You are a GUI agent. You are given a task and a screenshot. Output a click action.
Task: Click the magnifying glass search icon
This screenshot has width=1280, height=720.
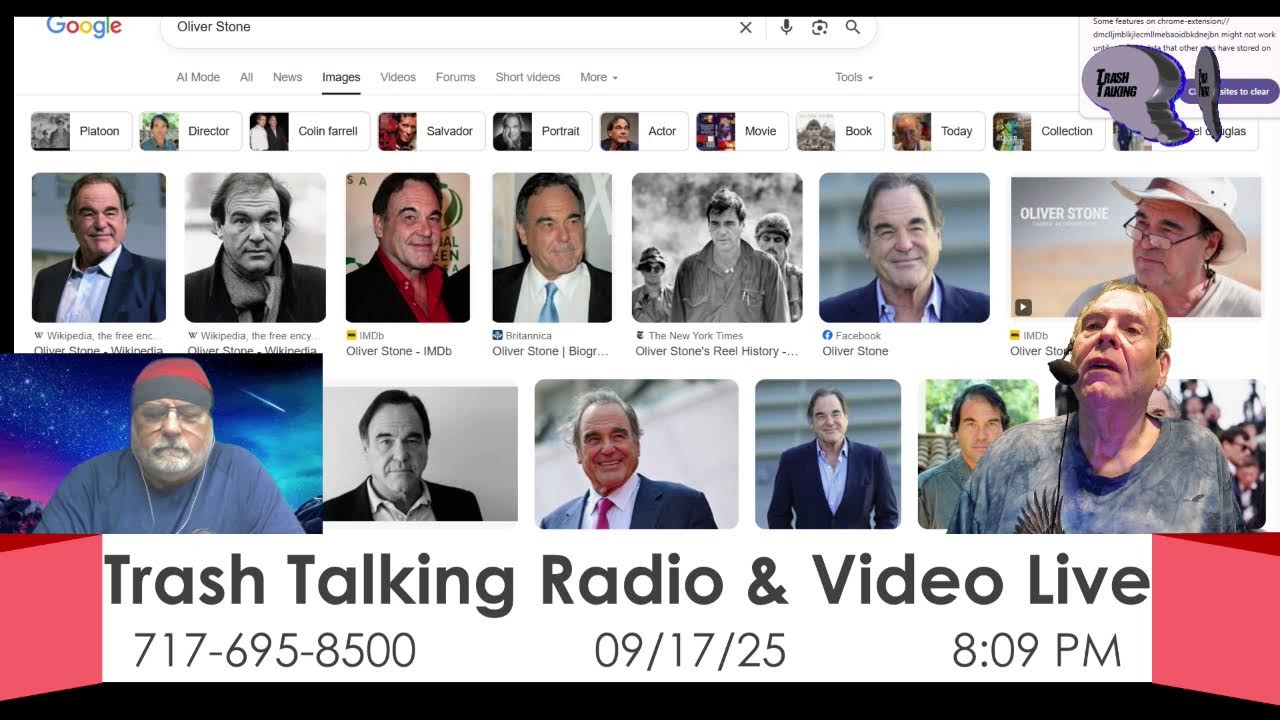point(853,27)
